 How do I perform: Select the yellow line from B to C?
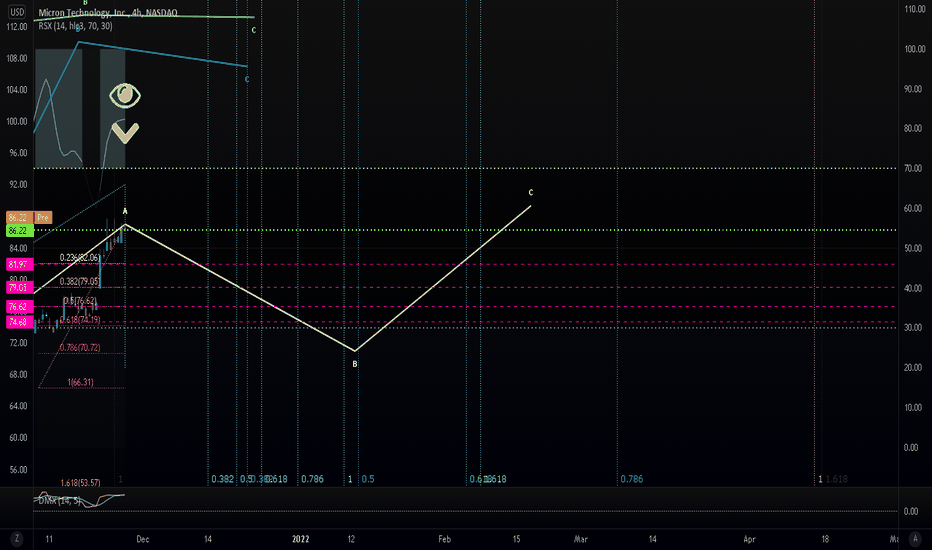tap(443, 278)
